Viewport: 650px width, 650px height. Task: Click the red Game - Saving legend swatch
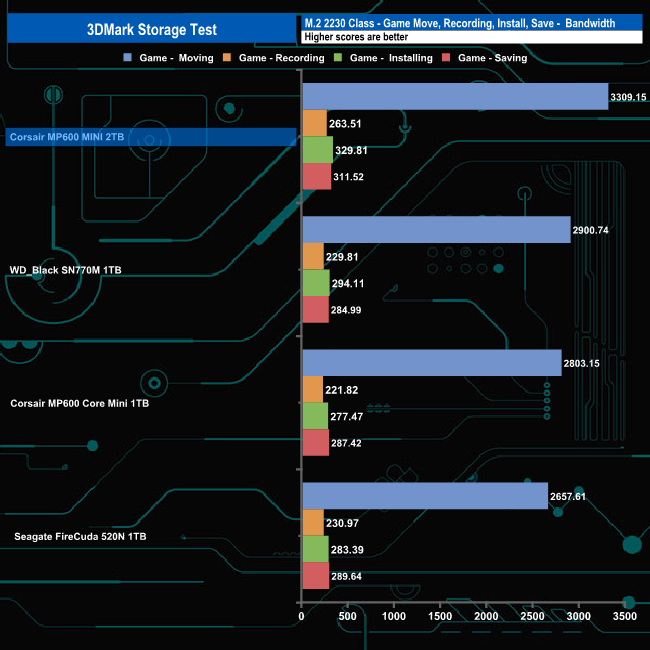(446, 57)
